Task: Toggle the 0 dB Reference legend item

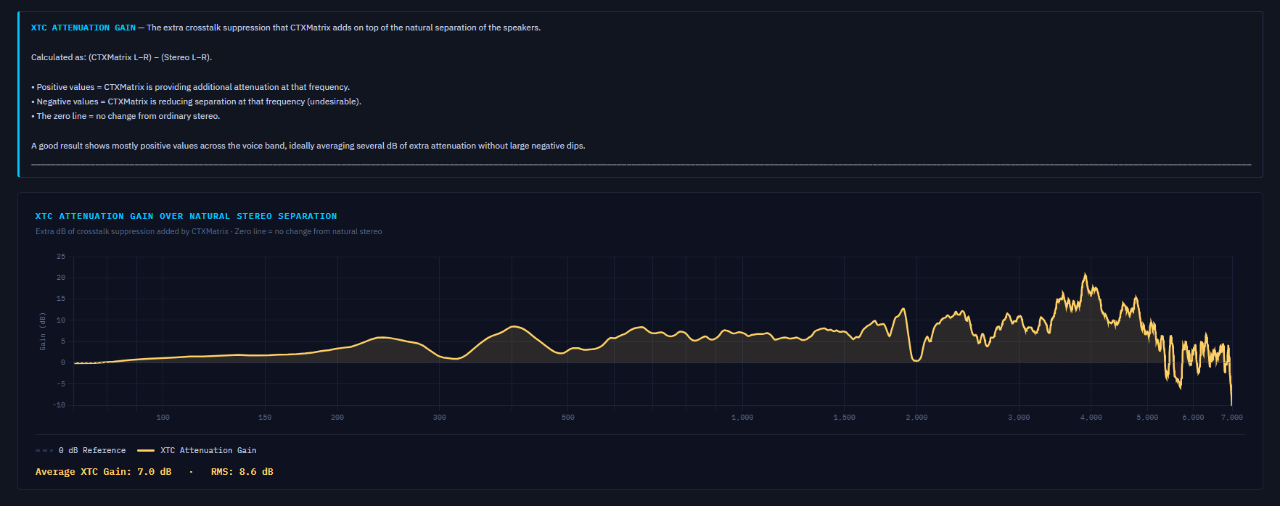Action: (81, 450)
